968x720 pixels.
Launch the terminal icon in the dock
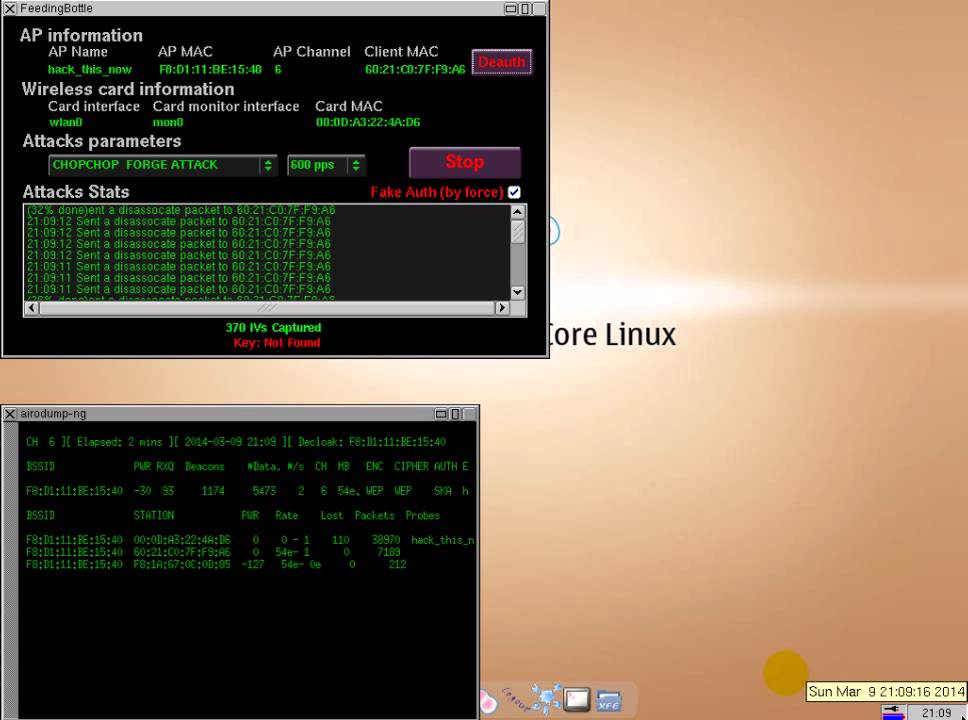pyautogui.click(x=577, y=700)
